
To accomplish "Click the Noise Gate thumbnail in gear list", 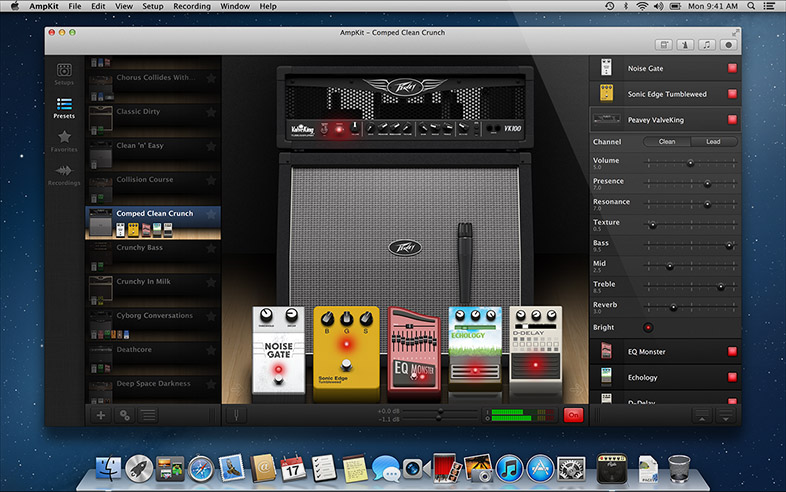I will [606, 68].
